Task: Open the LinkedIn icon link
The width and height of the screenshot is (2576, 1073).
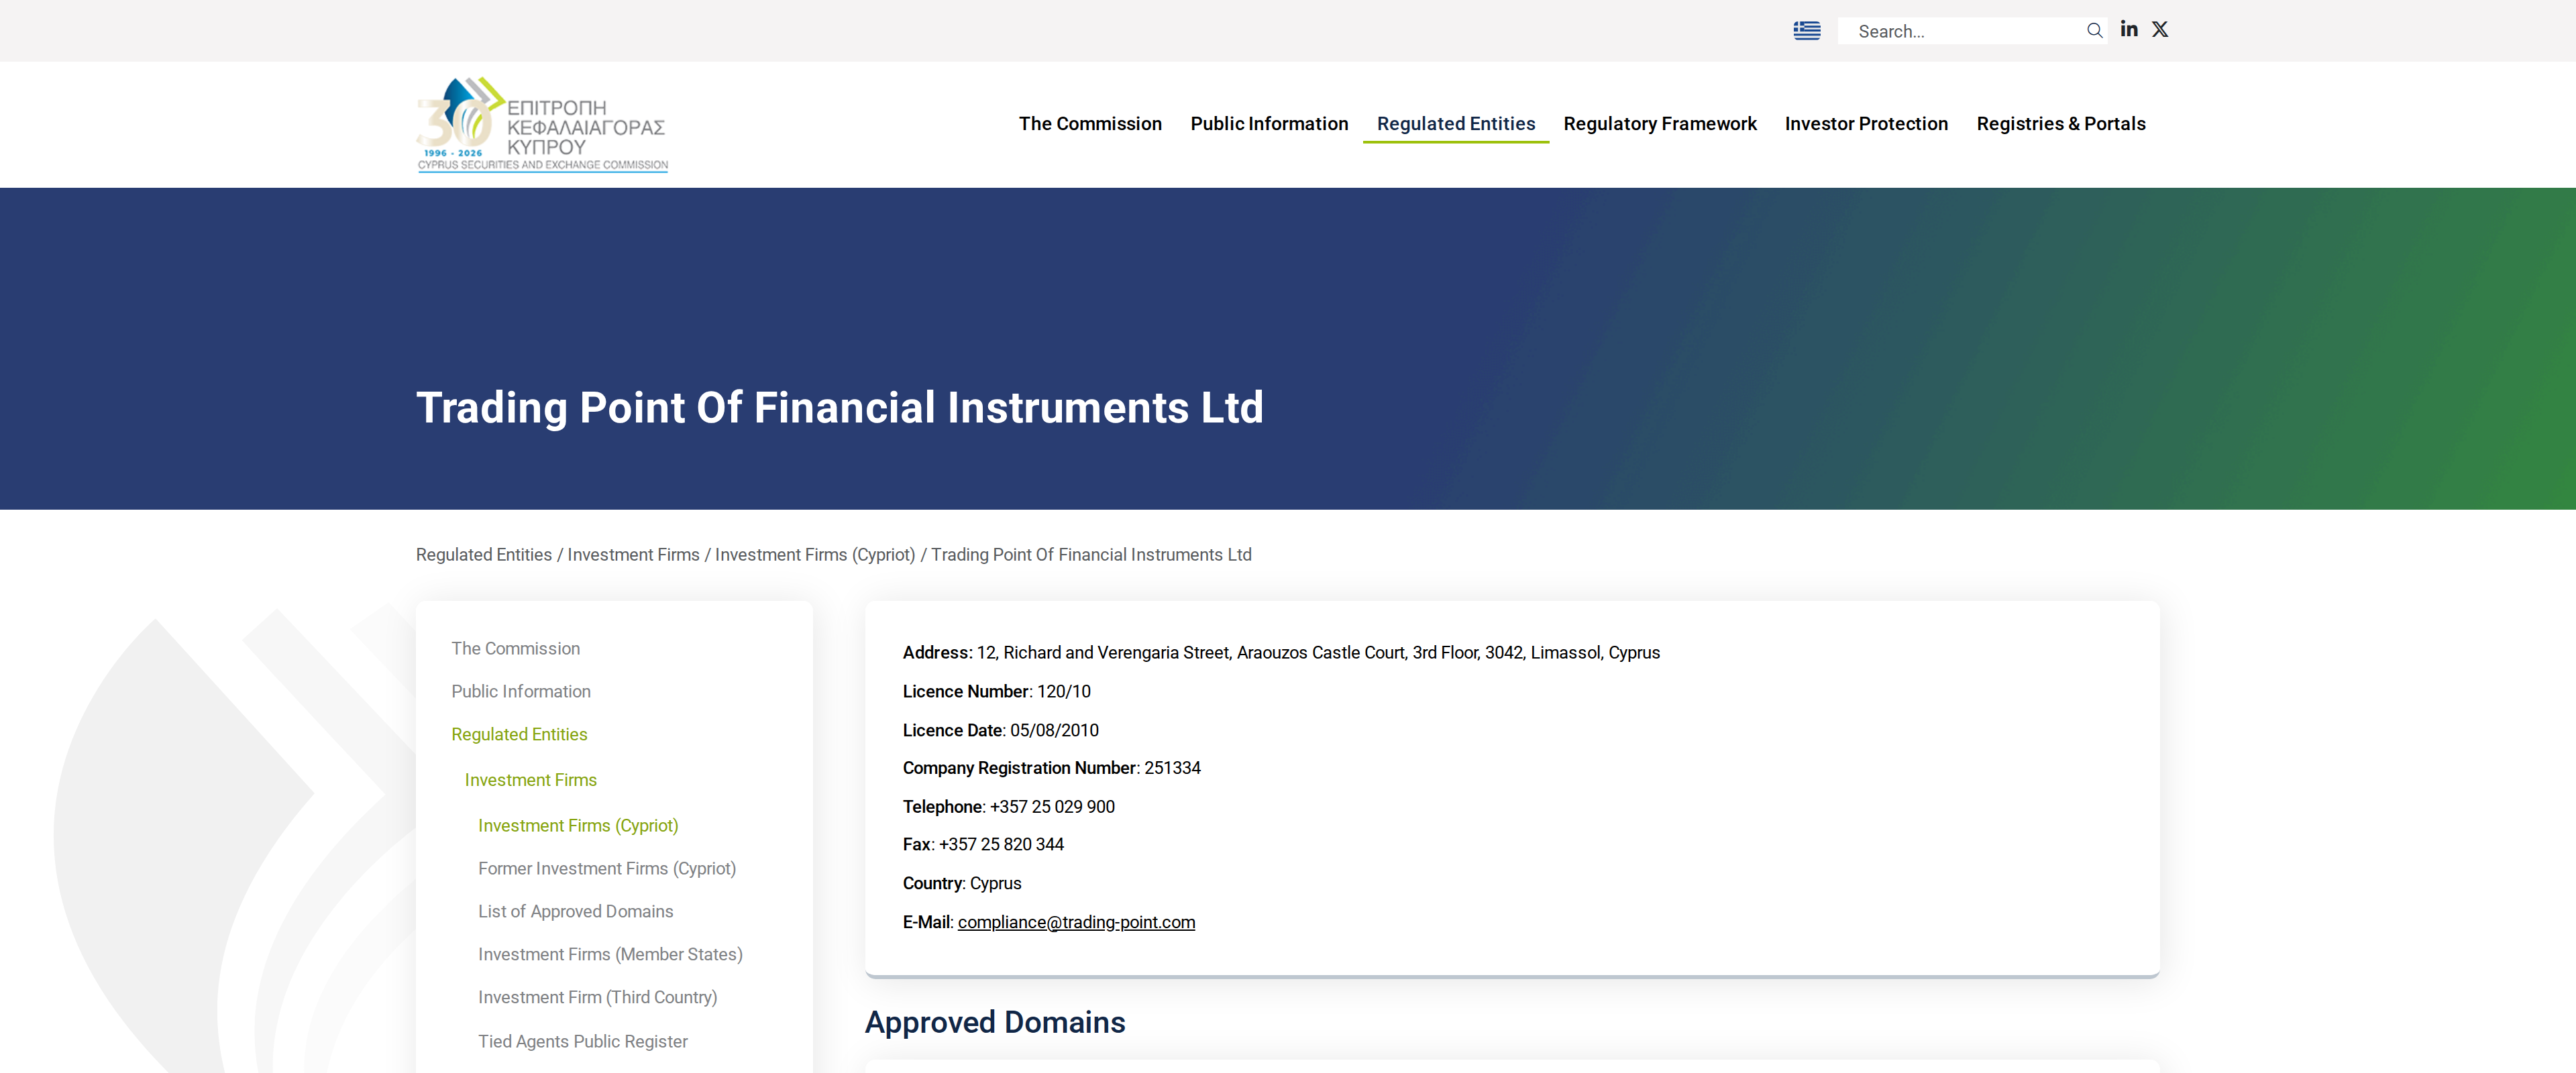Action: (x=2129, y=30)
